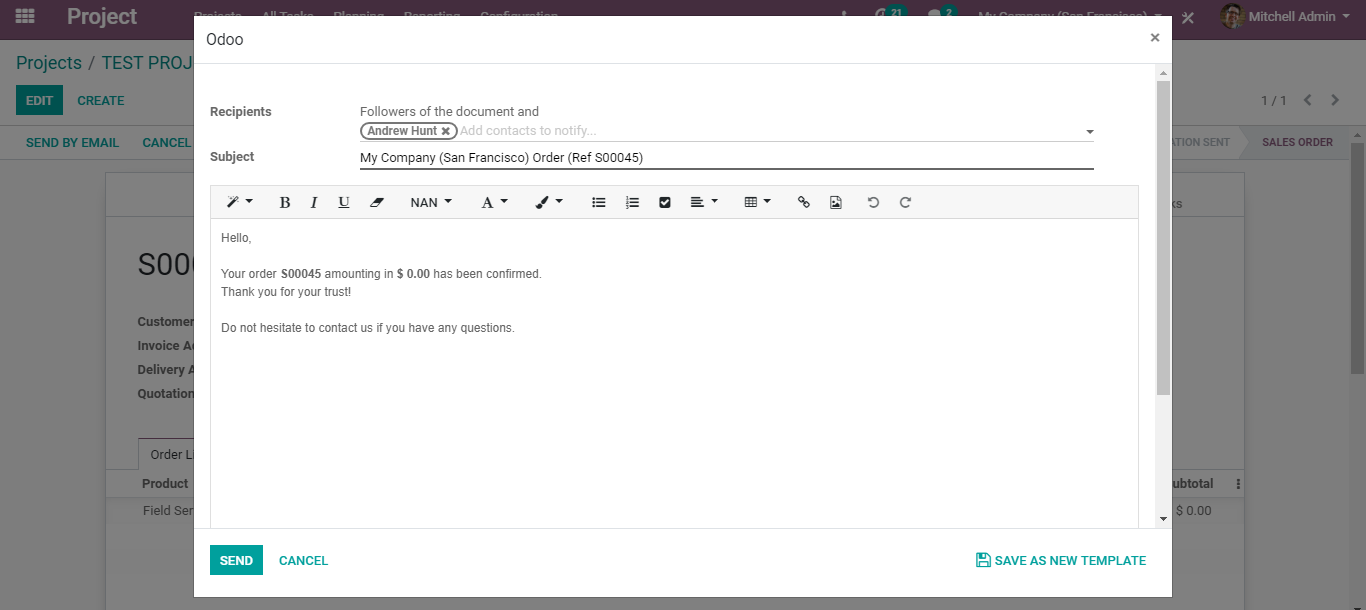Click the email body text area

pos(674,373)
